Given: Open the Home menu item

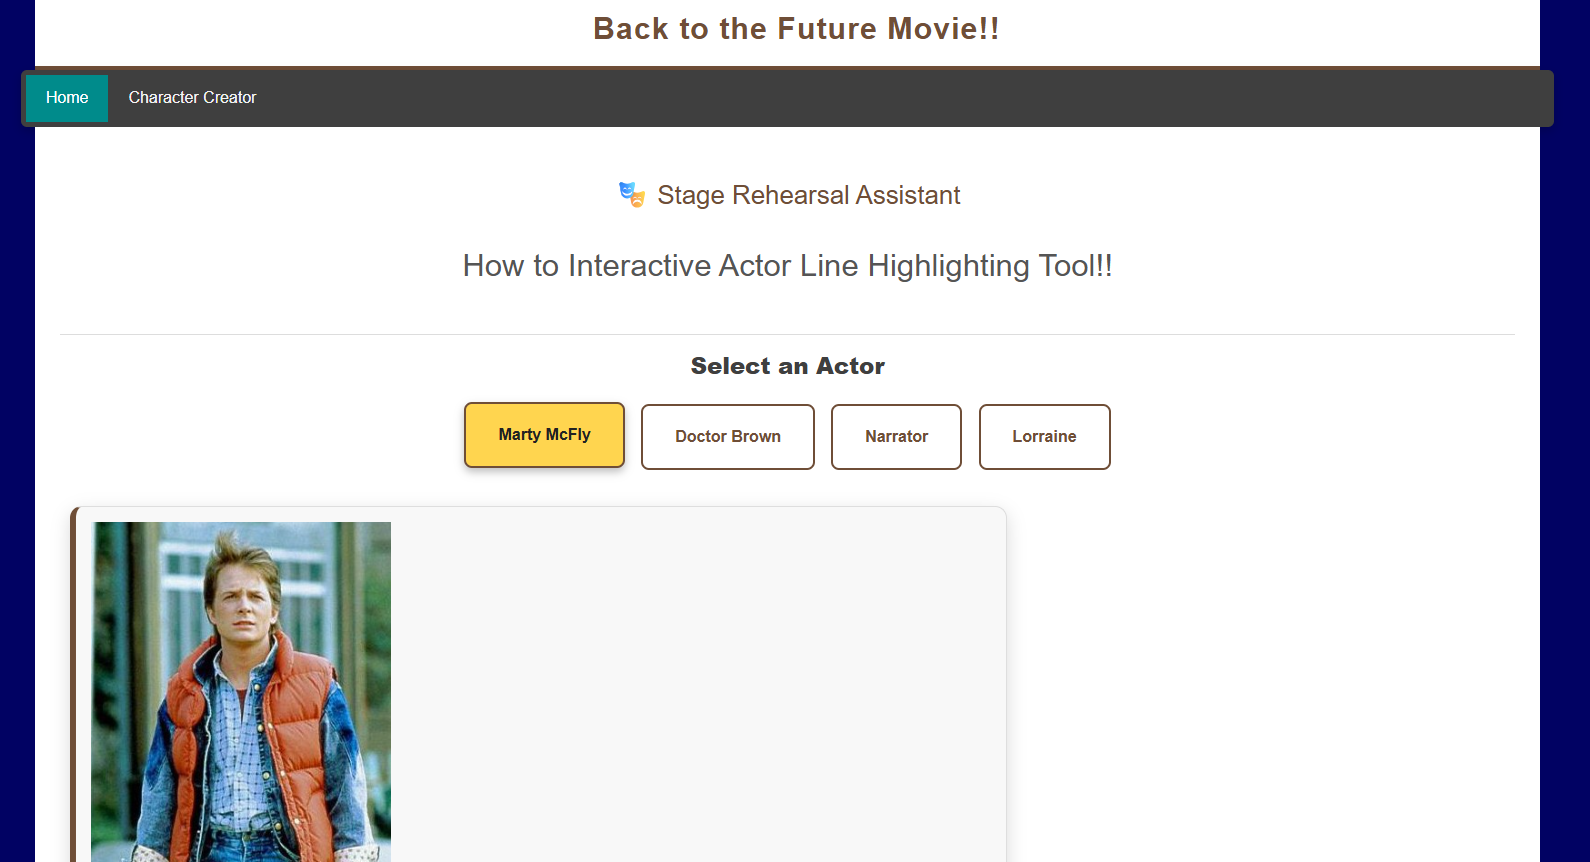Looking at the screenshot, I should click(67, 98).
